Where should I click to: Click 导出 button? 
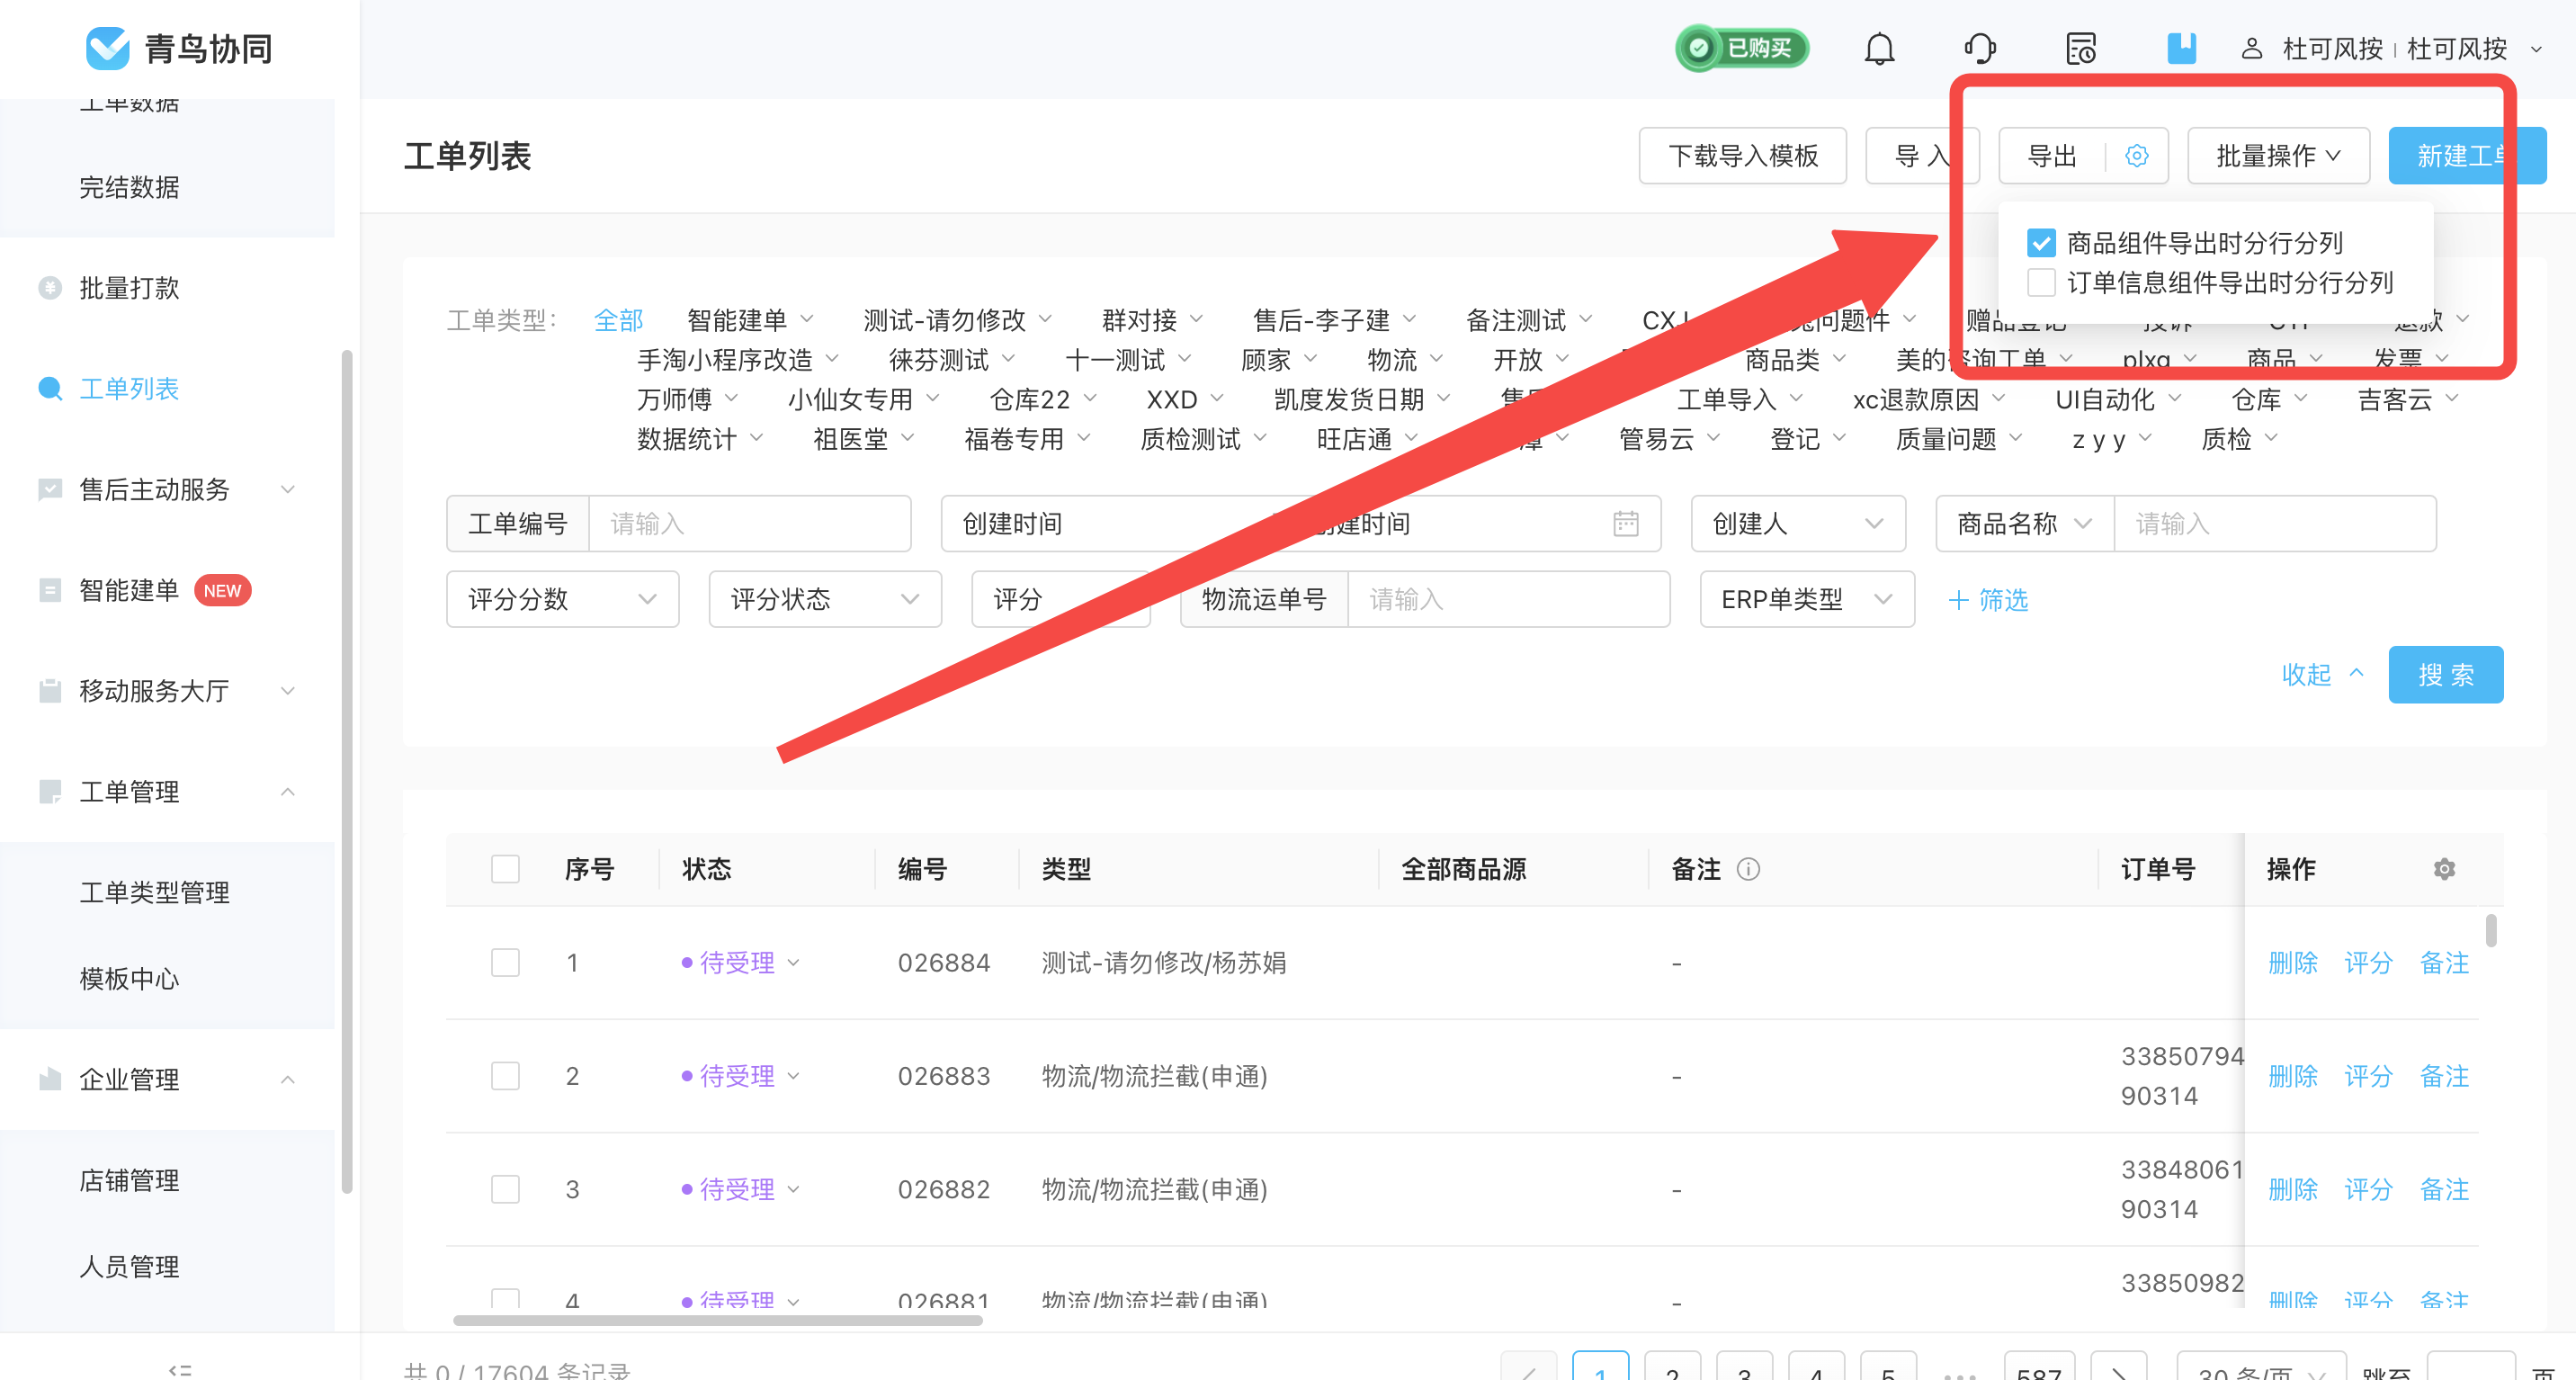[2052, 156]
